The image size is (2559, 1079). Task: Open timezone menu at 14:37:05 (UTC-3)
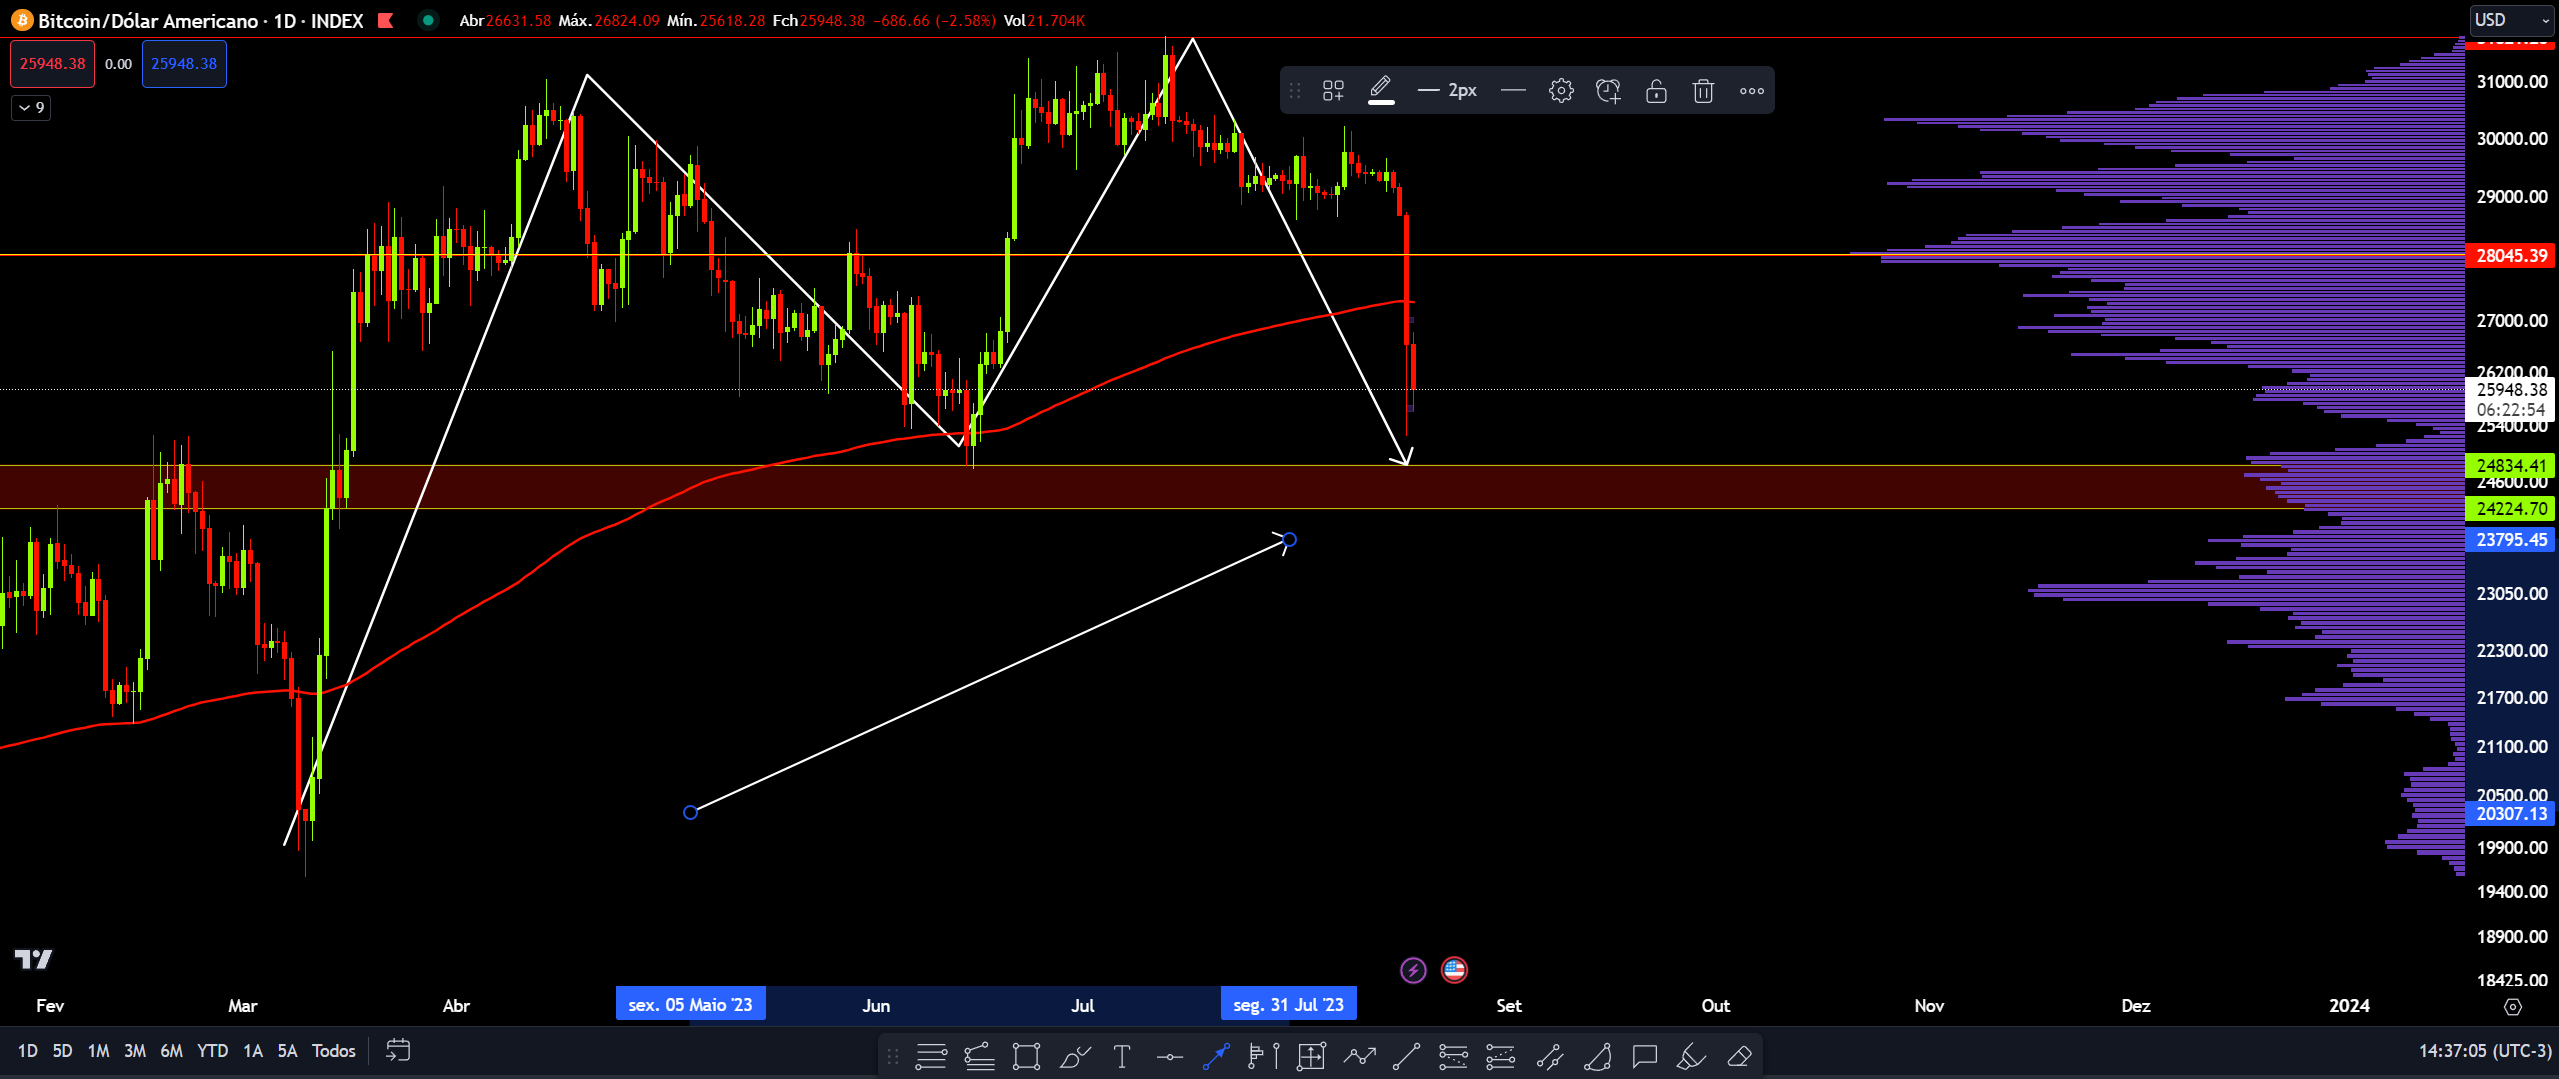click(2485, 1051)
